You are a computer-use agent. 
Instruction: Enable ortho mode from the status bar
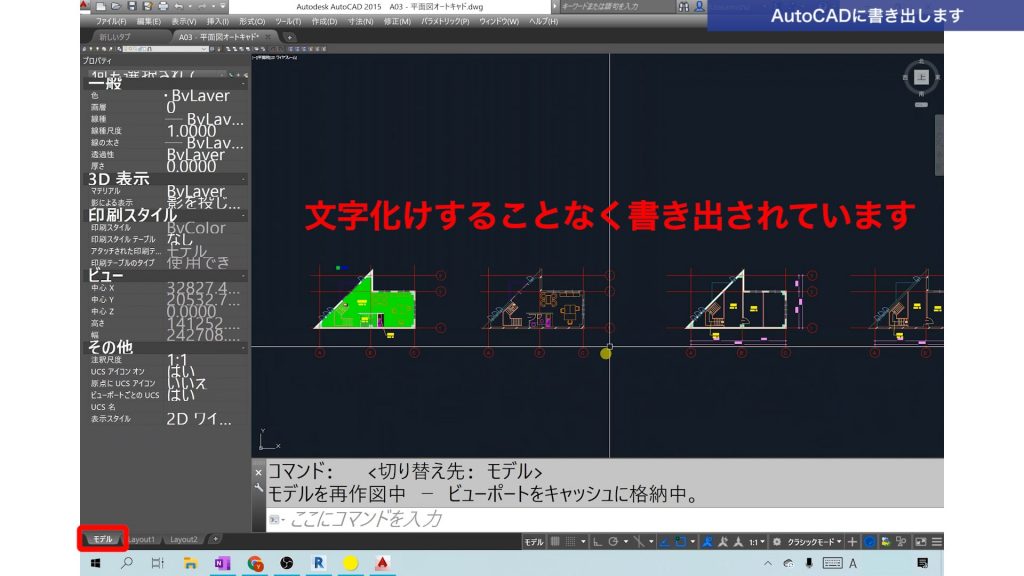coord(598,540)
